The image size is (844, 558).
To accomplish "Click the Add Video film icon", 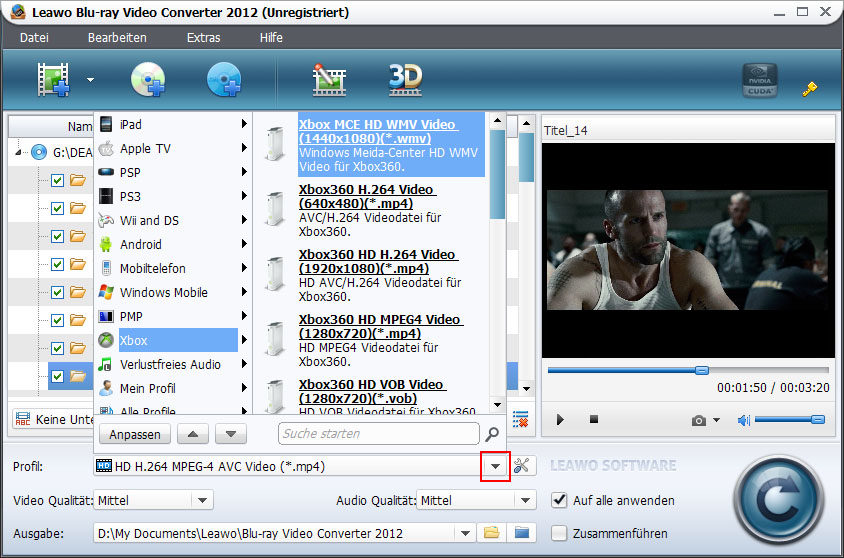I will point(53,80).
